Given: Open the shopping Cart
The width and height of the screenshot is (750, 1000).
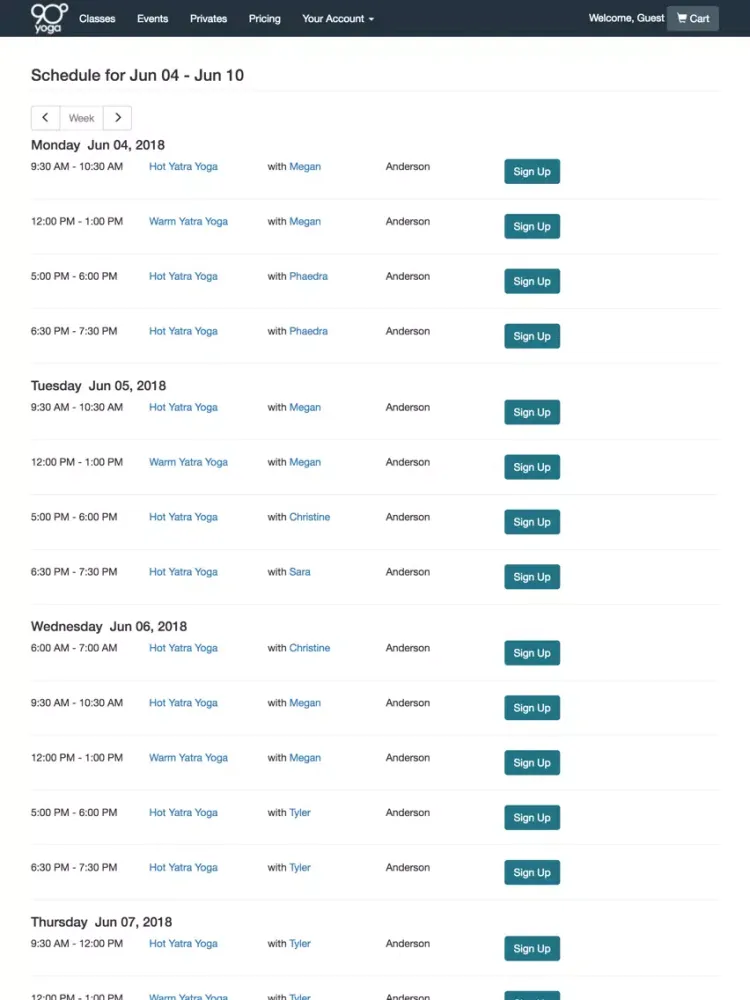Looking at the screenshot, I should pos(692,18).
